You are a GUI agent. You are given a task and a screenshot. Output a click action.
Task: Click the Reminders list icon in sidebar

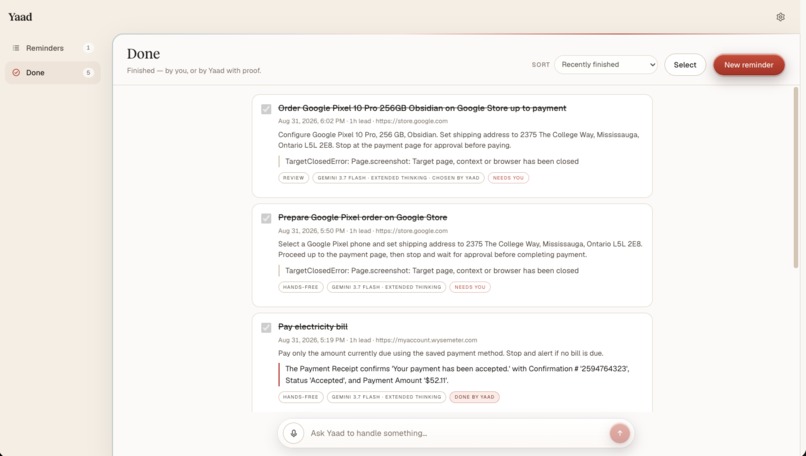[x=16, y=48]
